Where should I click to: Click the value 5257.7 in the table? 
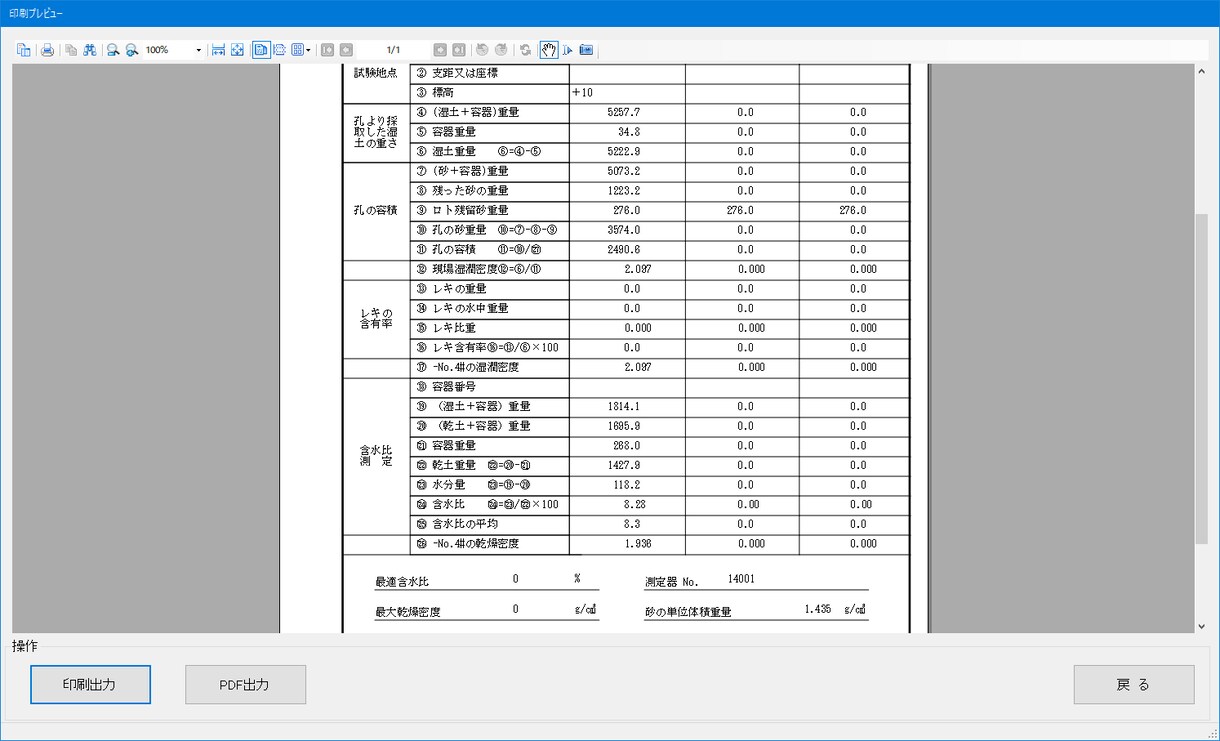click(623, 113)
